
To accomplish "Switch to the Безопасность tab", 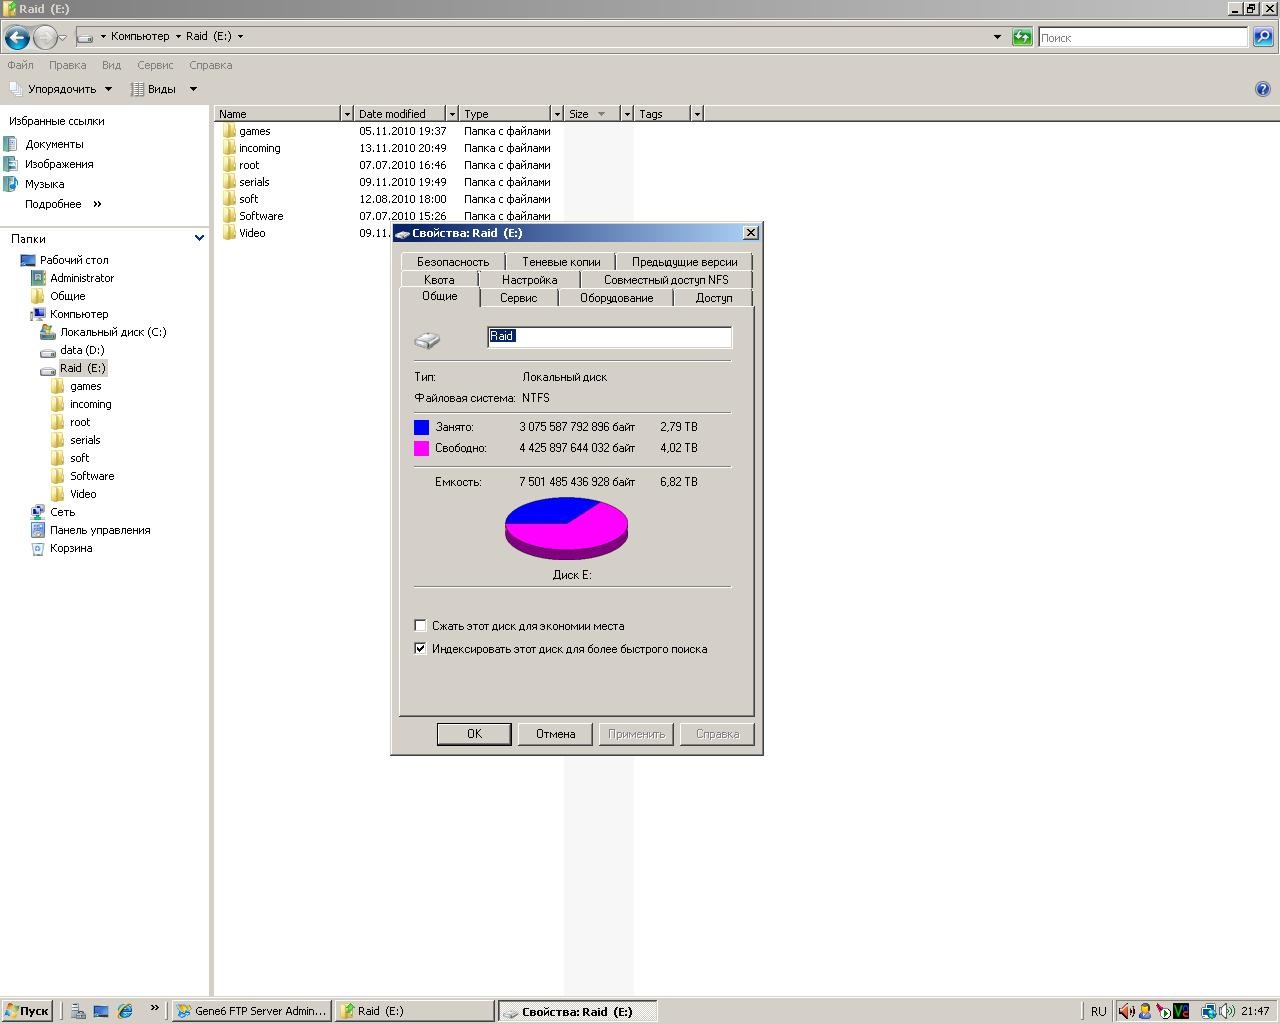I will tap(453, 262).
